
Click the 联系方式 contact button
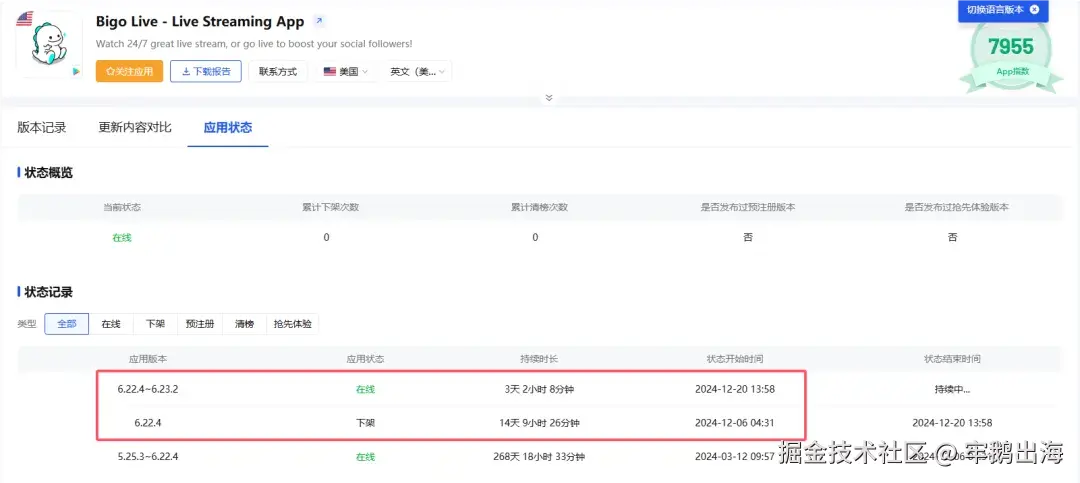point(278,71)
